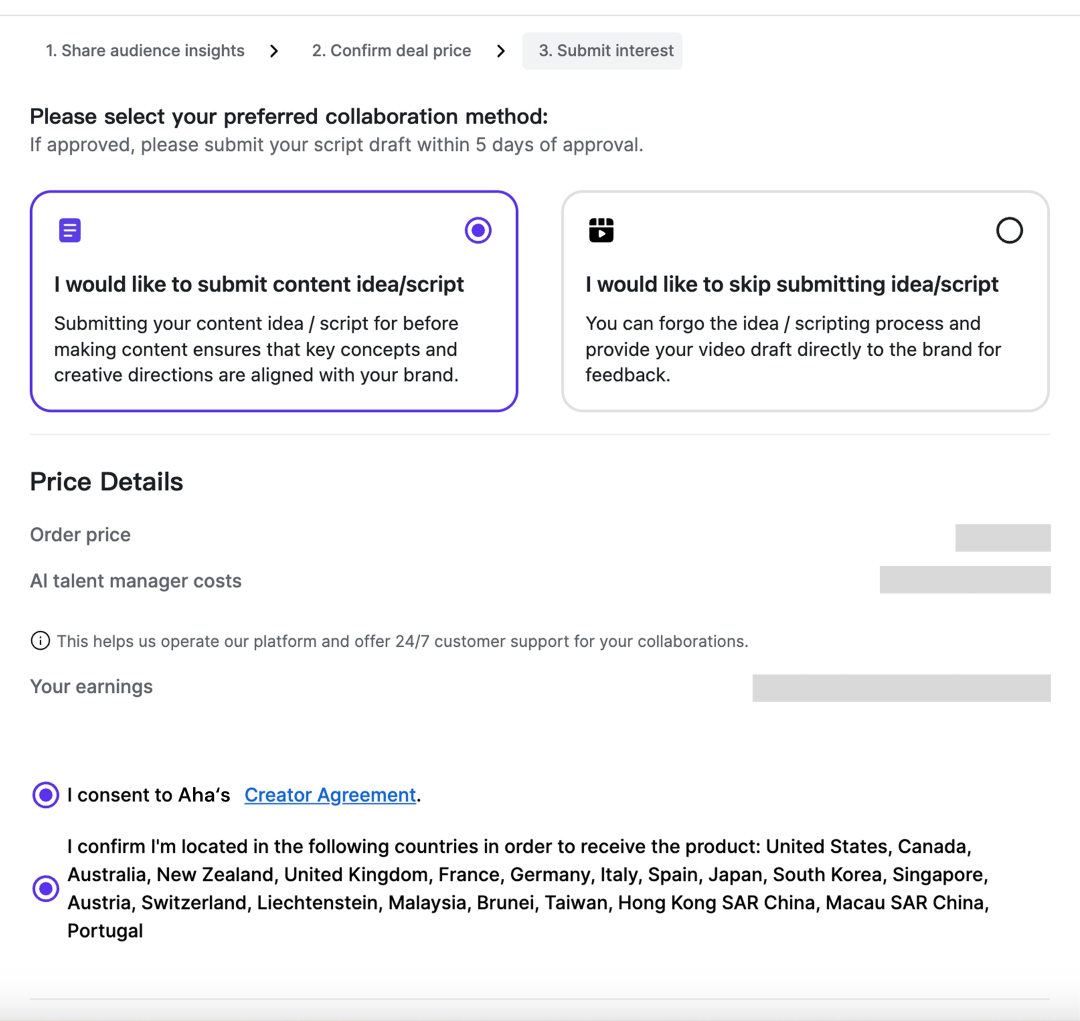Screen dimensions: 1080x1021
Task: Click the chevron after Confirm deal price
Action: point(501,51)
